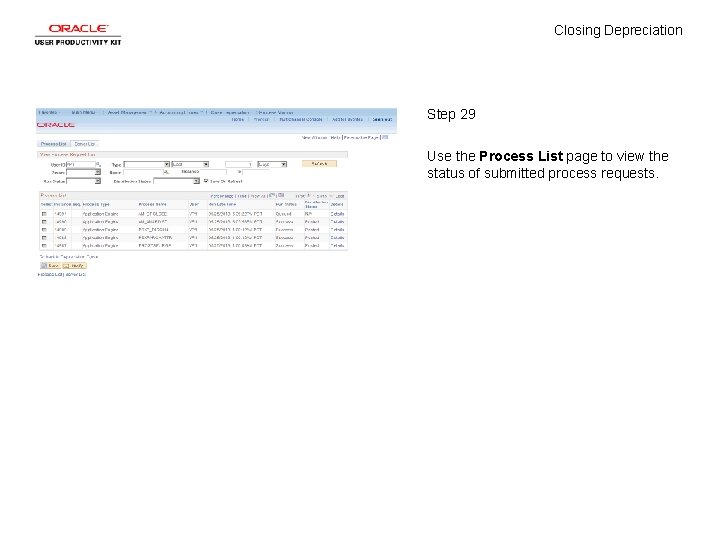Screen dimensions: 720x540
Task: Click Asset Management in the breadcrumb
Action: (x=127, y=112)
